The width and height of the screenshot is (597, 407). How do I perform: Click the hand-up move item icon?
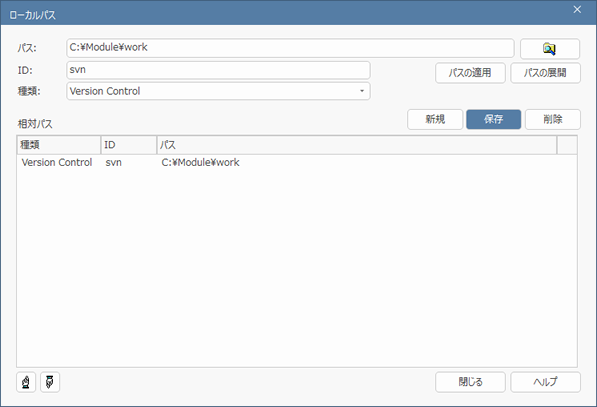(26, 382)
